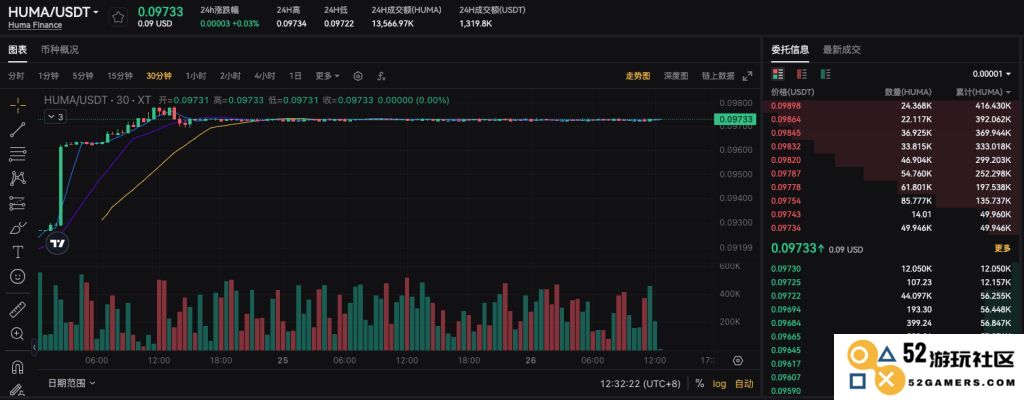
Task: Toggle the magnet mode tool
Action: [18, 367]
